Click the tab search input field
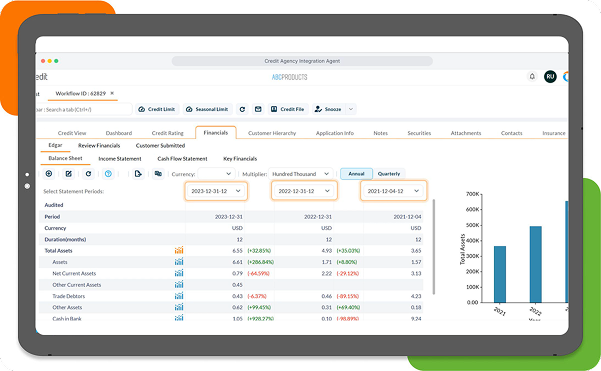601x371 pixels. point(84,109)
